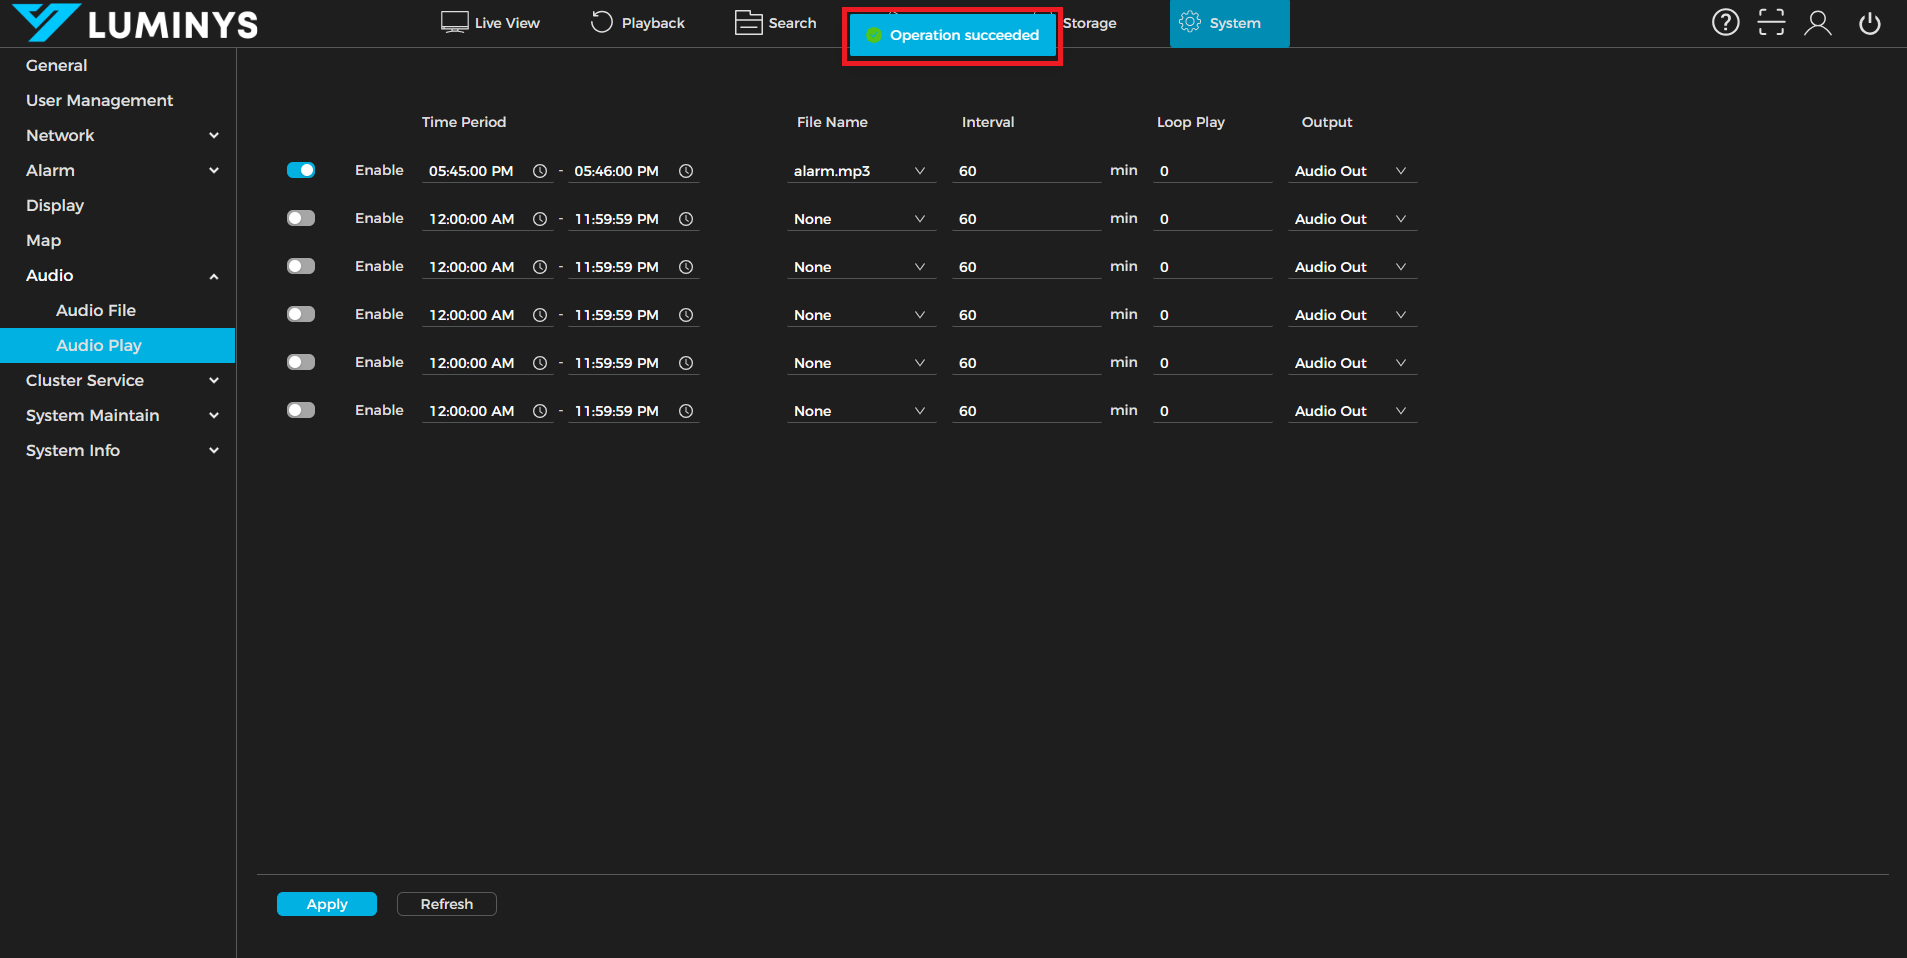Viewport: 1907px width, 958px height.
Task: Open clock picker for 05:45:00 PM start time
Action: [540, 171]
